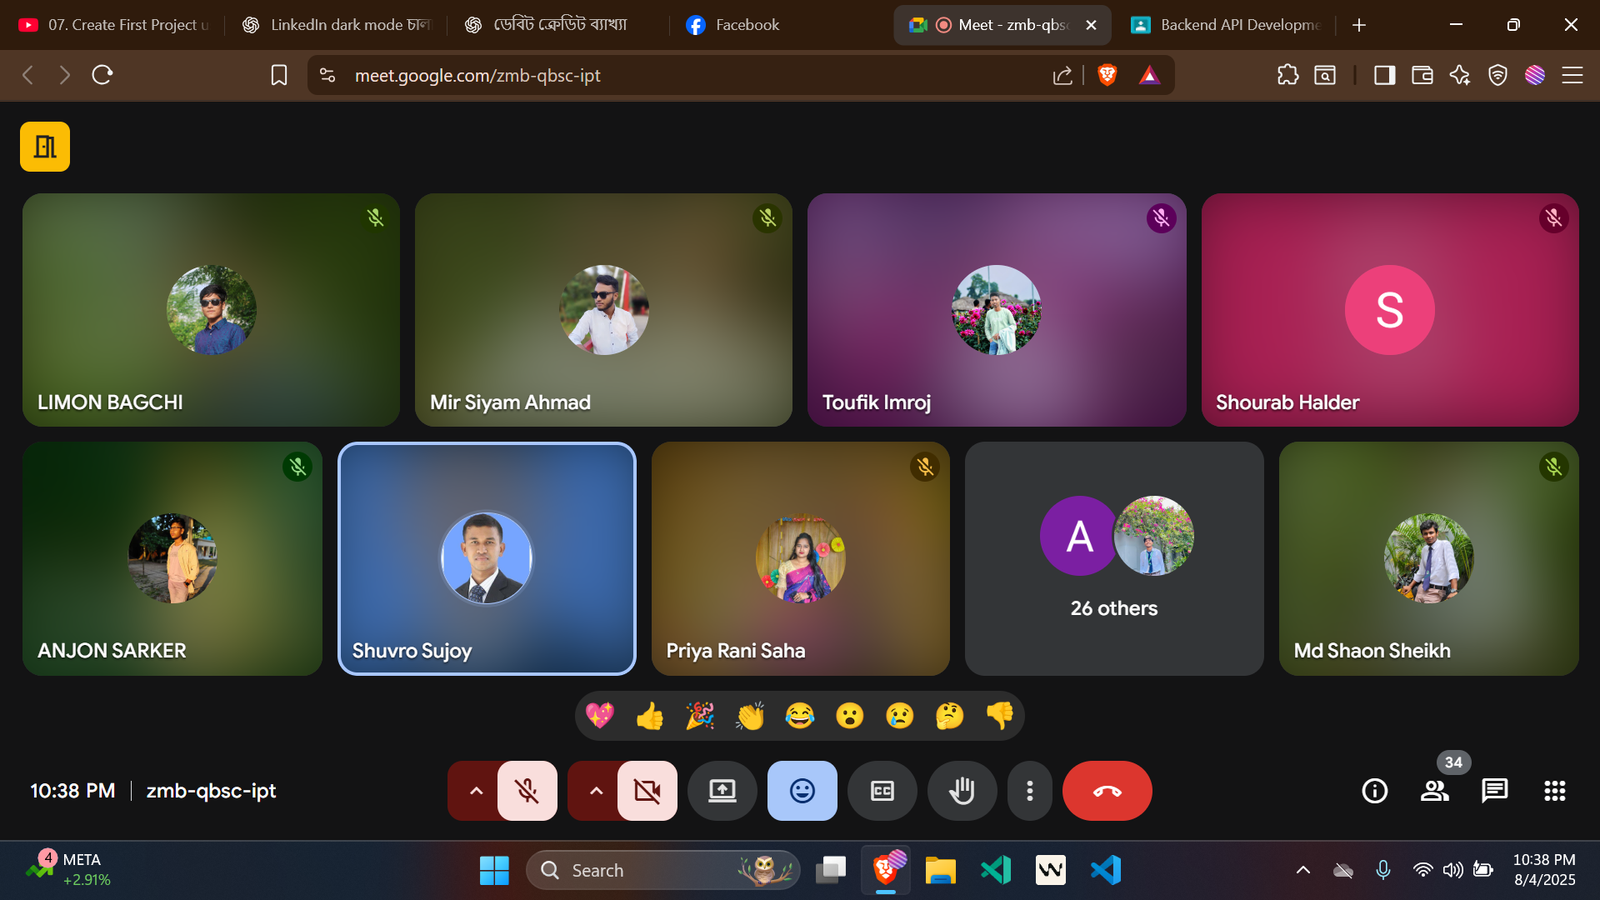Image resolution: width=1600 pixels, height=900 pixels.
Task: Show the participants list
Action: coord(1435,791)
